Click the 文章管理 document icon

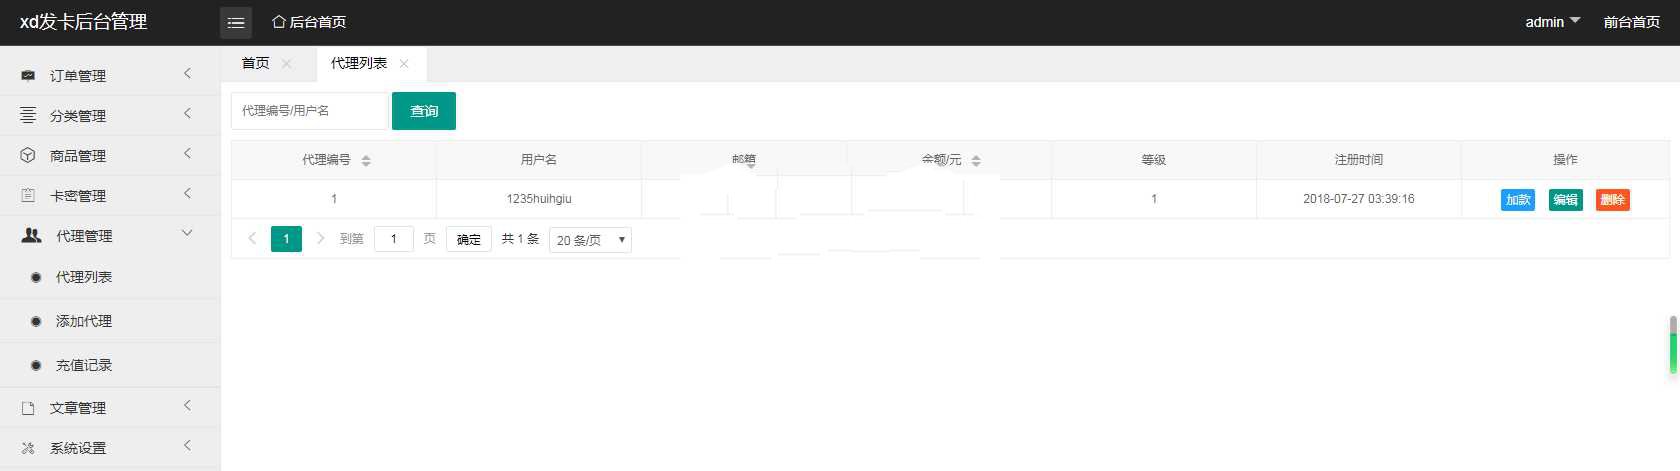pos(28,408)
